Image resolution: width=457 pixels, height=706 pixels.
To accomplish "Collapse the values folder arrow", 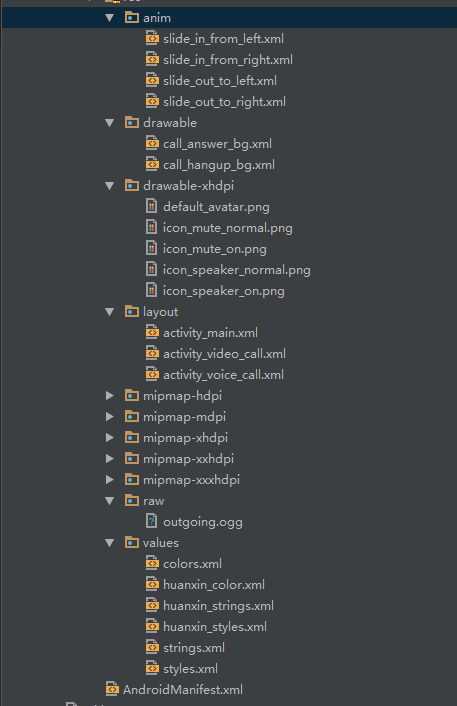I will (x=109, y=543).
